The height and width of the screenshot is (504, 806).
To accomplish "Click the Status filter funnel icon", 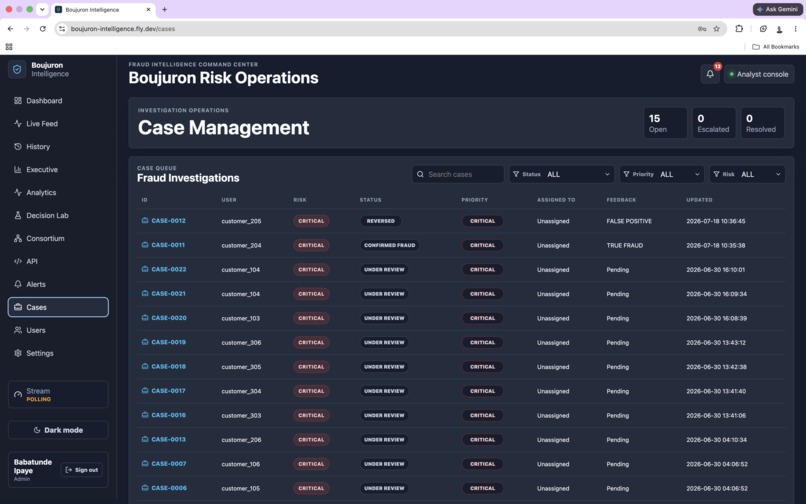I will pyautogui.click(x=516, y=174).
